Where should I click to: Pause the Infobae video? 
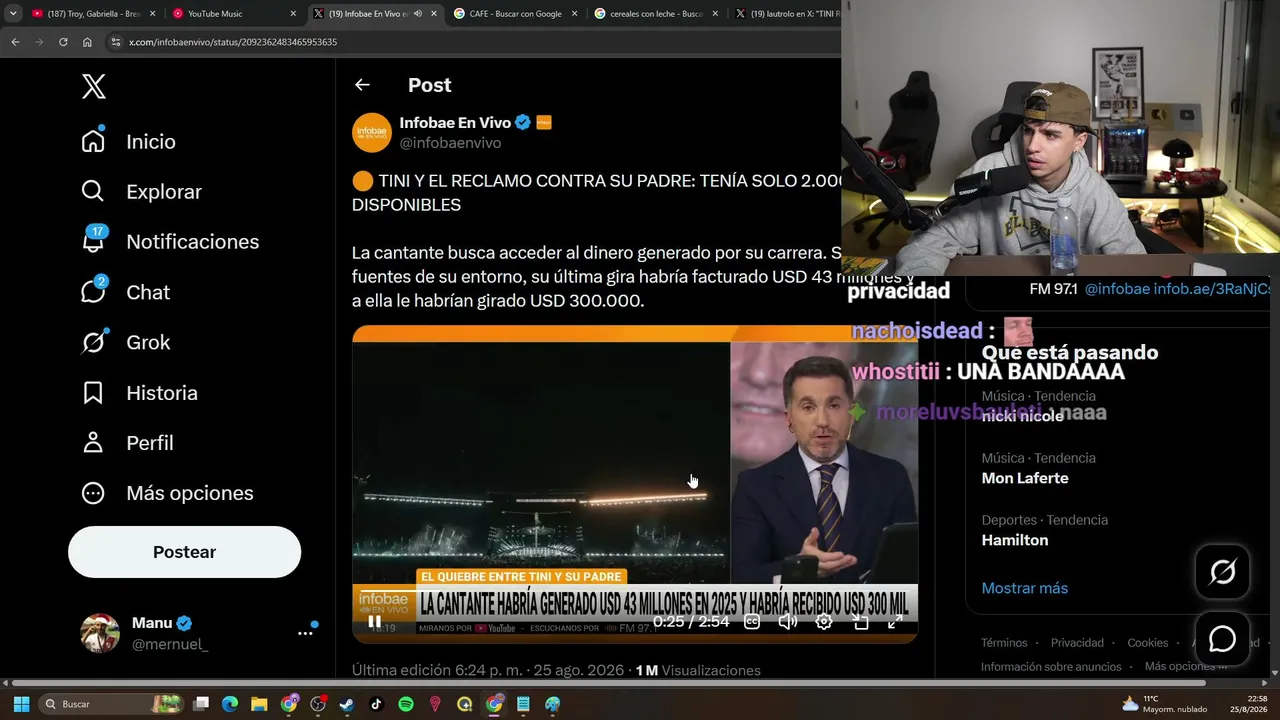374,622
